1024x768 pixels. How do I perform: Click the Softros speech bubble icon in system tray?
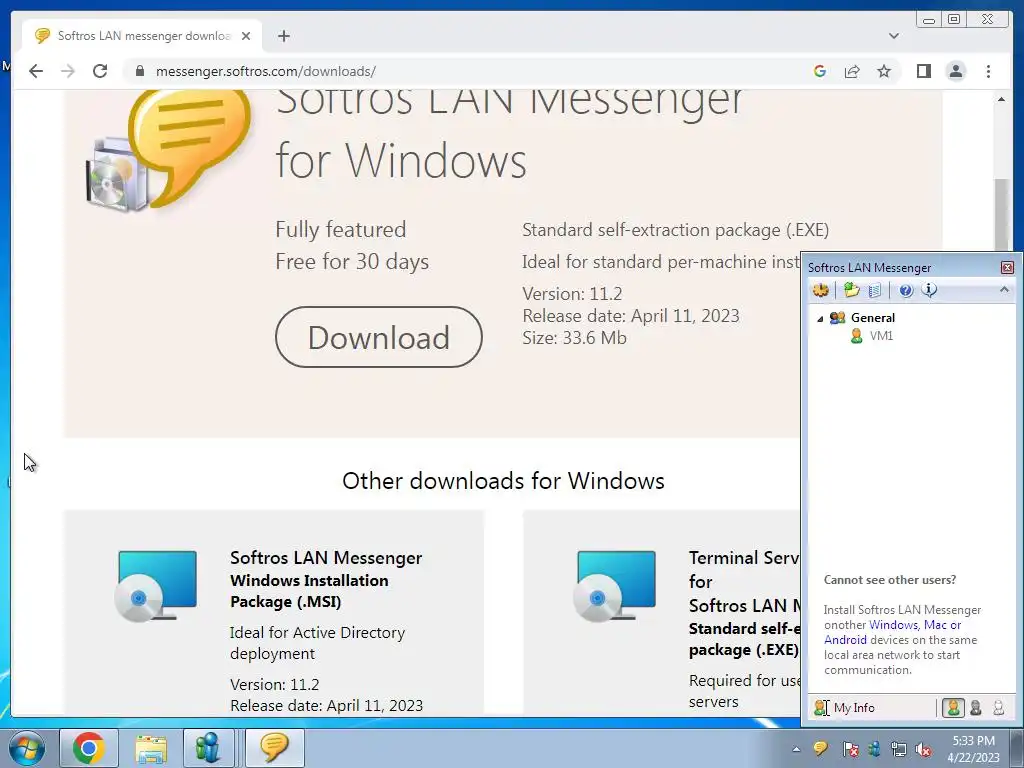[820, 748]
